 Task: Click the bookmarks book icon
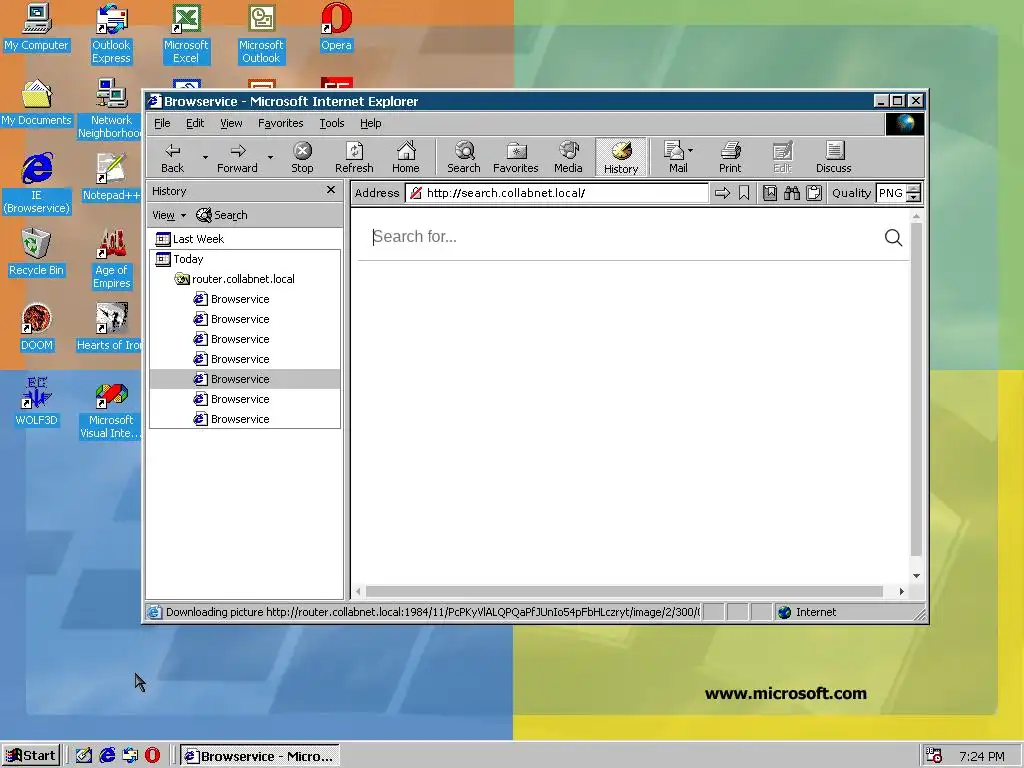(770, 193)
